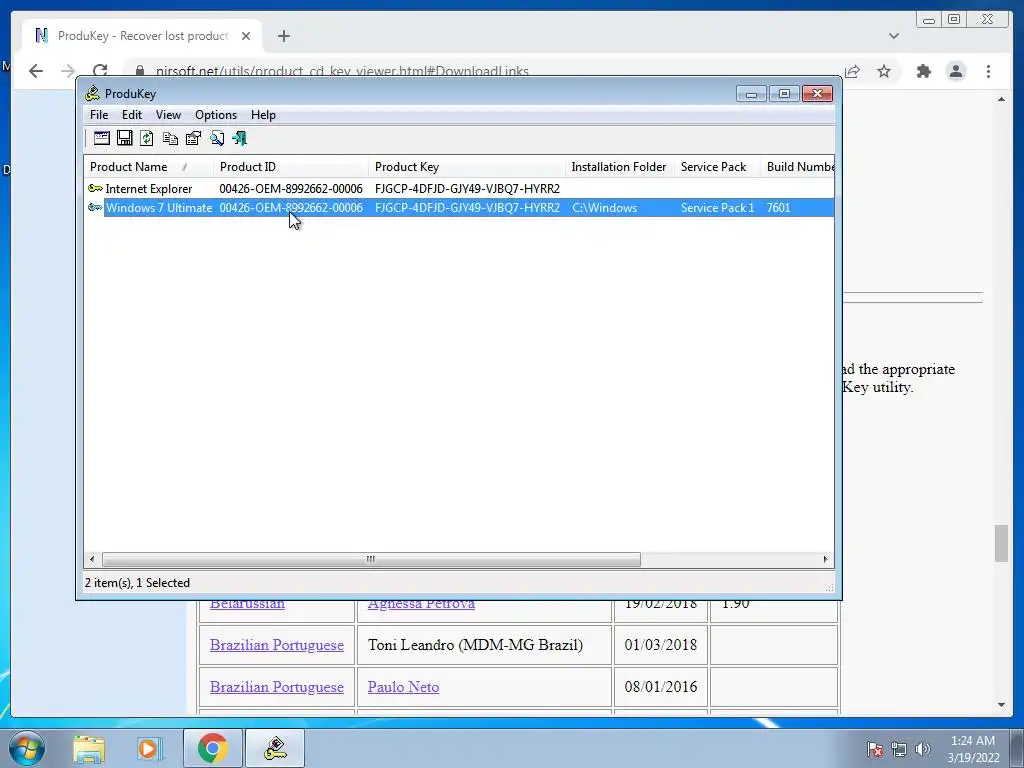
Task: Open Windows Explorer from the taskbar
Action: coord(89,748)
